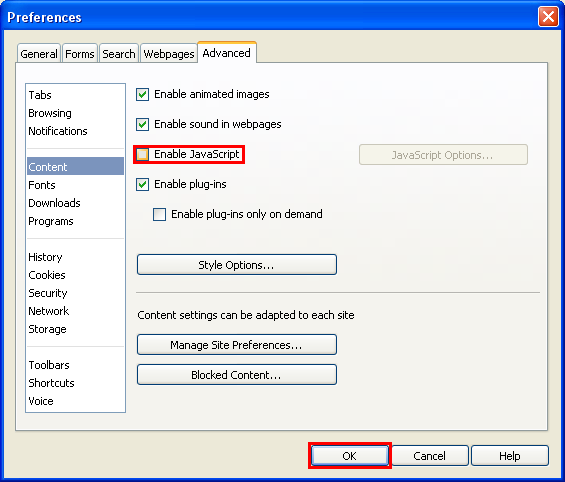Select History in the sidebar list
The height and width of the screenshot is (482, 565).
(75, 257)
